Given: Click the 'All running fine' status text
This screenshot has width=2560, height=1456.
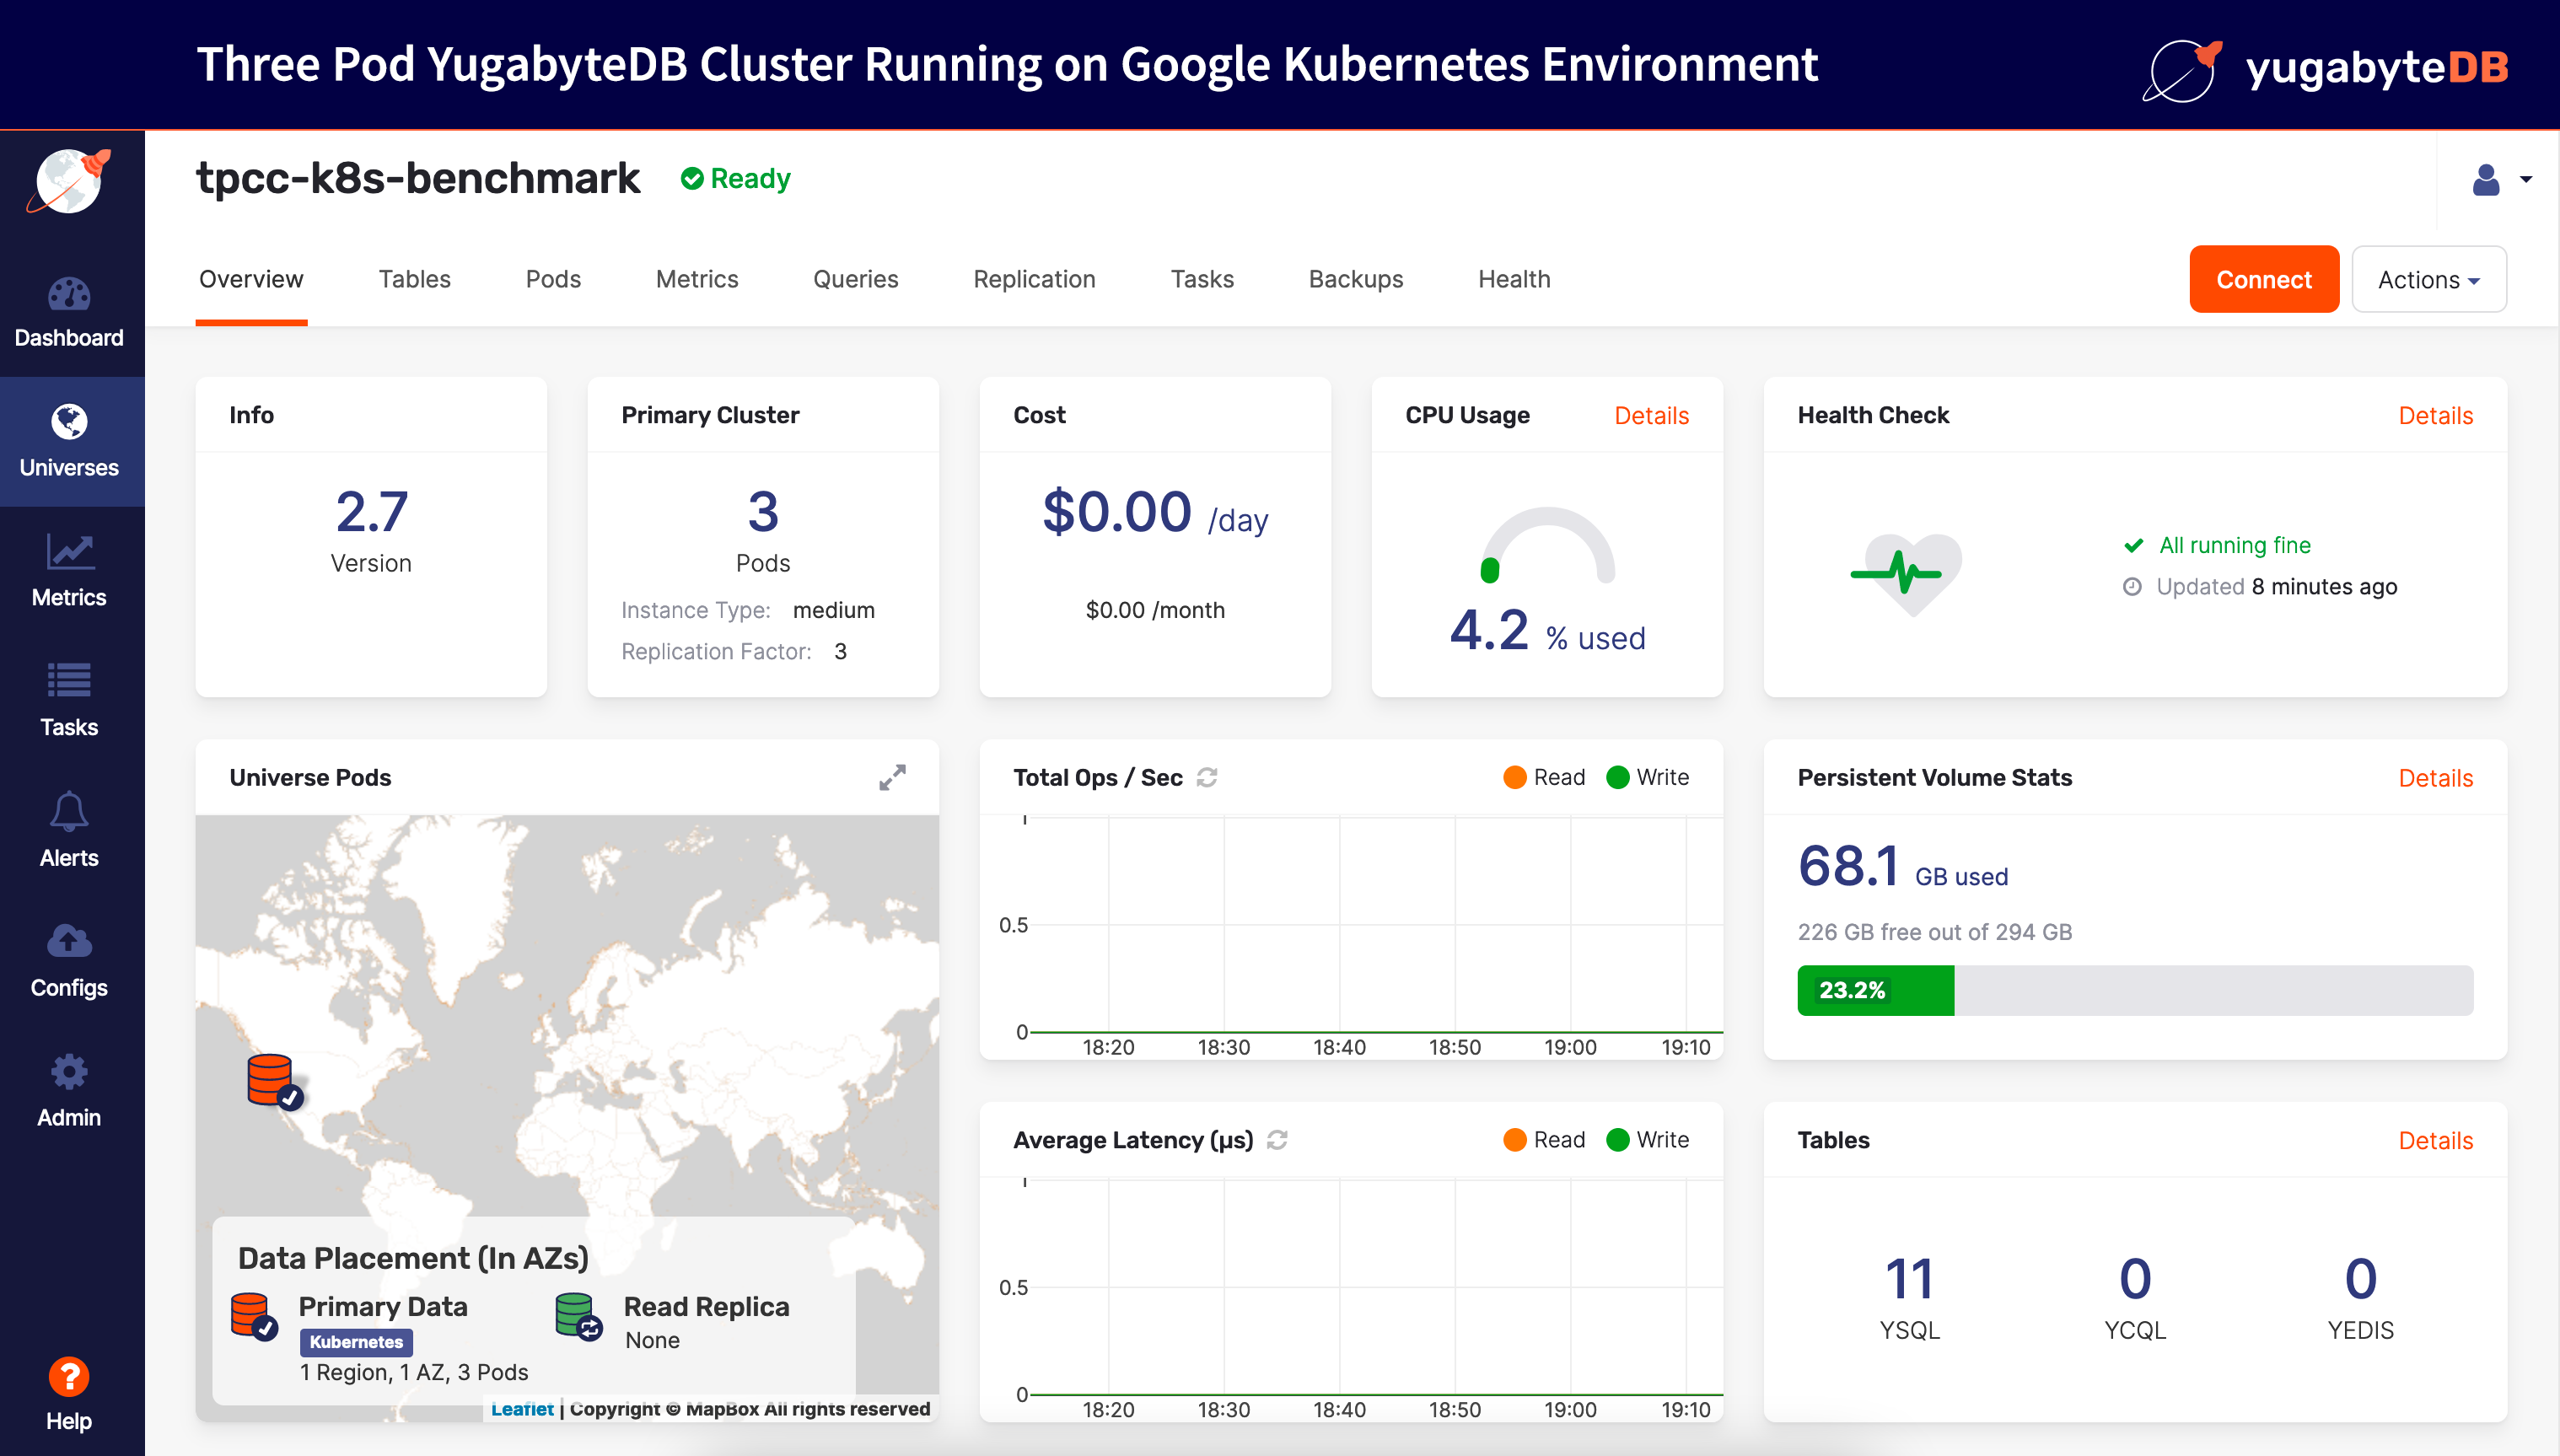Looking at the screenshot, I should pyautogui.click(x=2234, y=545).
